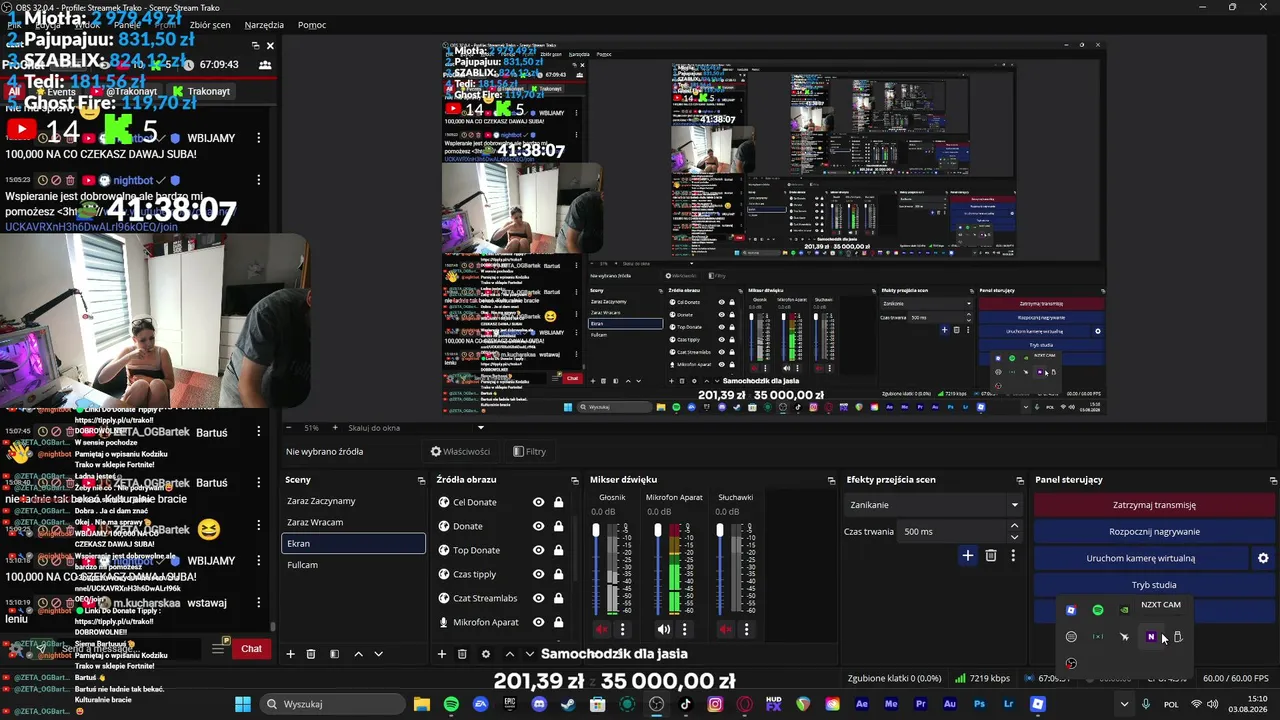1280x720 pixels.
Task: Decrease Czas trwania duration value
Action: coord(1014,537)
